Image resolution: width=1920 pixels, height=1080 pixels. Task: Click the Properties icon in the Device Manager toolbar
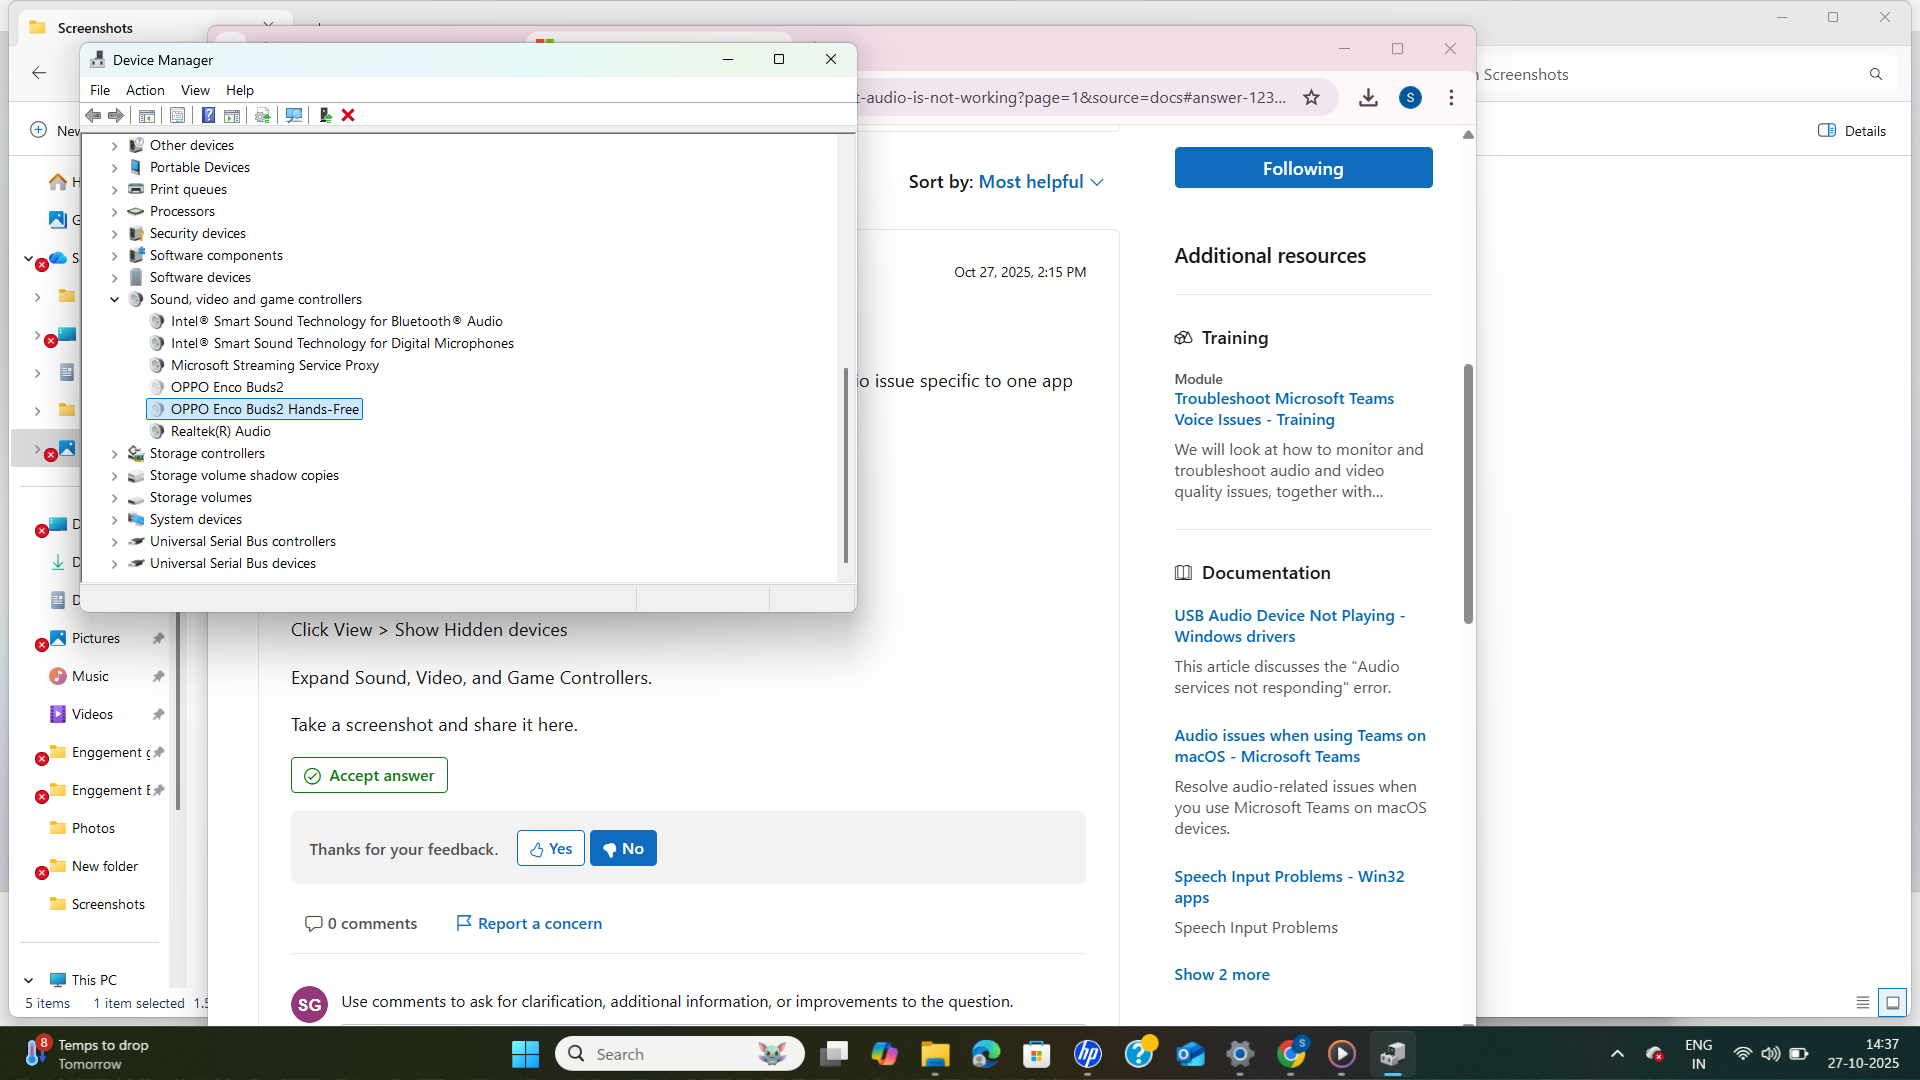coord(177,115)
